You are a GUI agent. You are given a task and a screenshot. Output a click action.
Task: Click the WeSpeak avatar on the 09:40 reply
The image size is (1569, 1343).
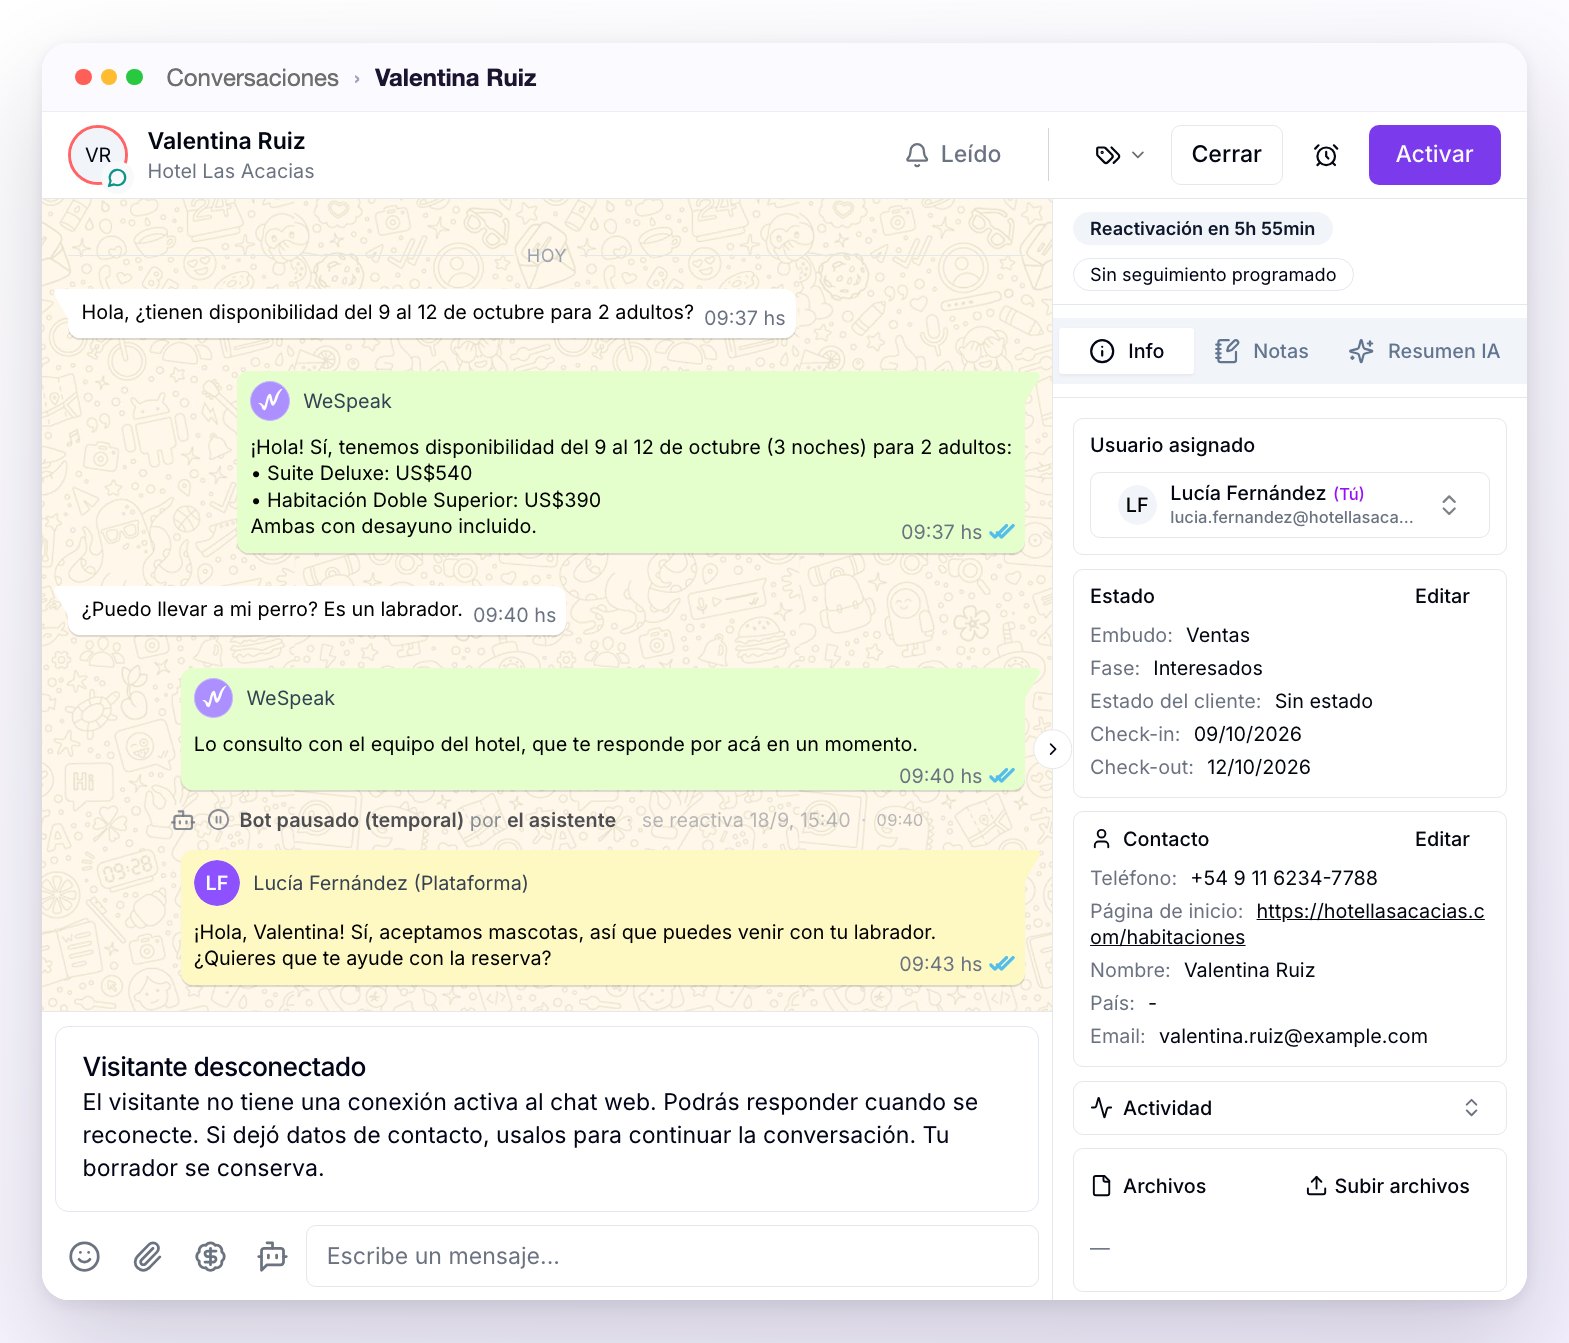point(213,698)
